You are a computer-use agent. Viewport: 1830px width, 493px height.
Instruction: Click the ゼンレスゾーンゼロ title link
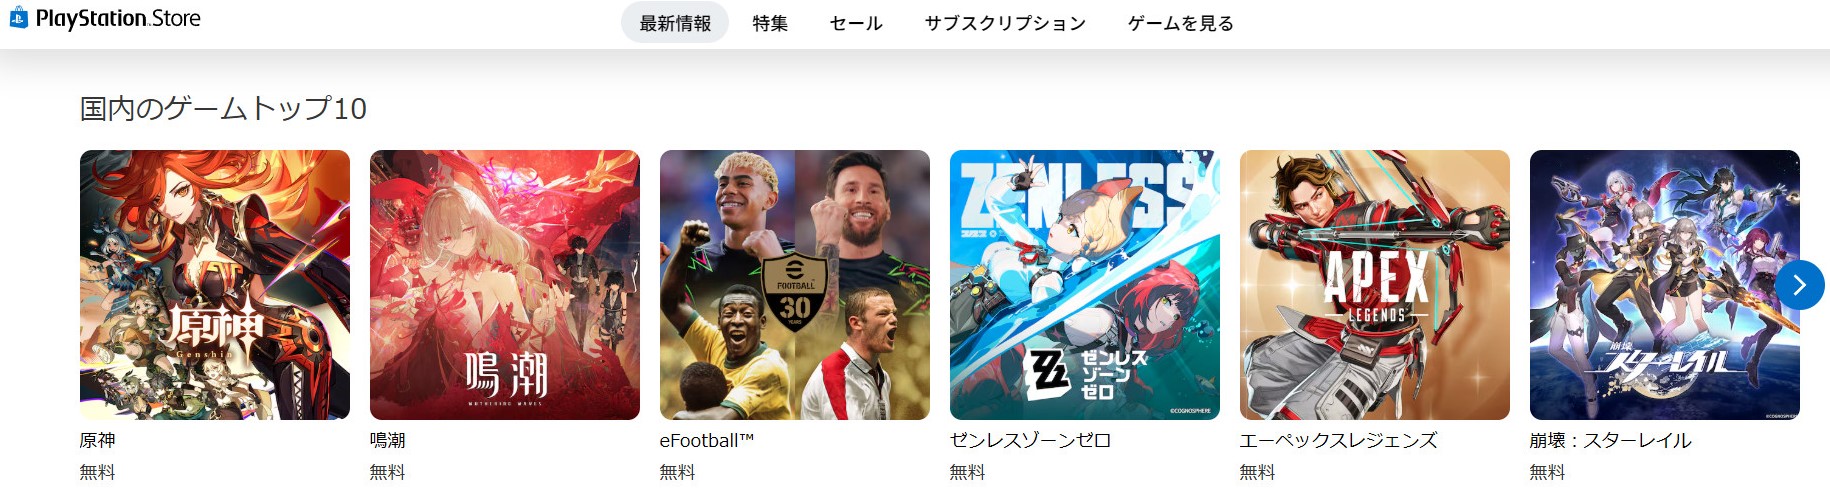1030,440
